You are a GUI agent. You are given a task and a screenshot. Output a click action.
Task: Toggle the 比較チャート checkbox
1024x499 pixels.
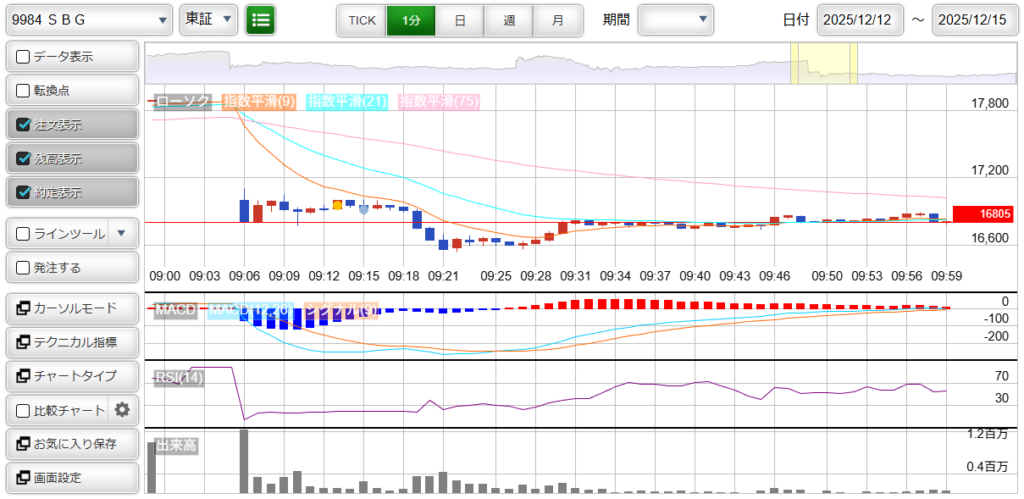point(24,410)
